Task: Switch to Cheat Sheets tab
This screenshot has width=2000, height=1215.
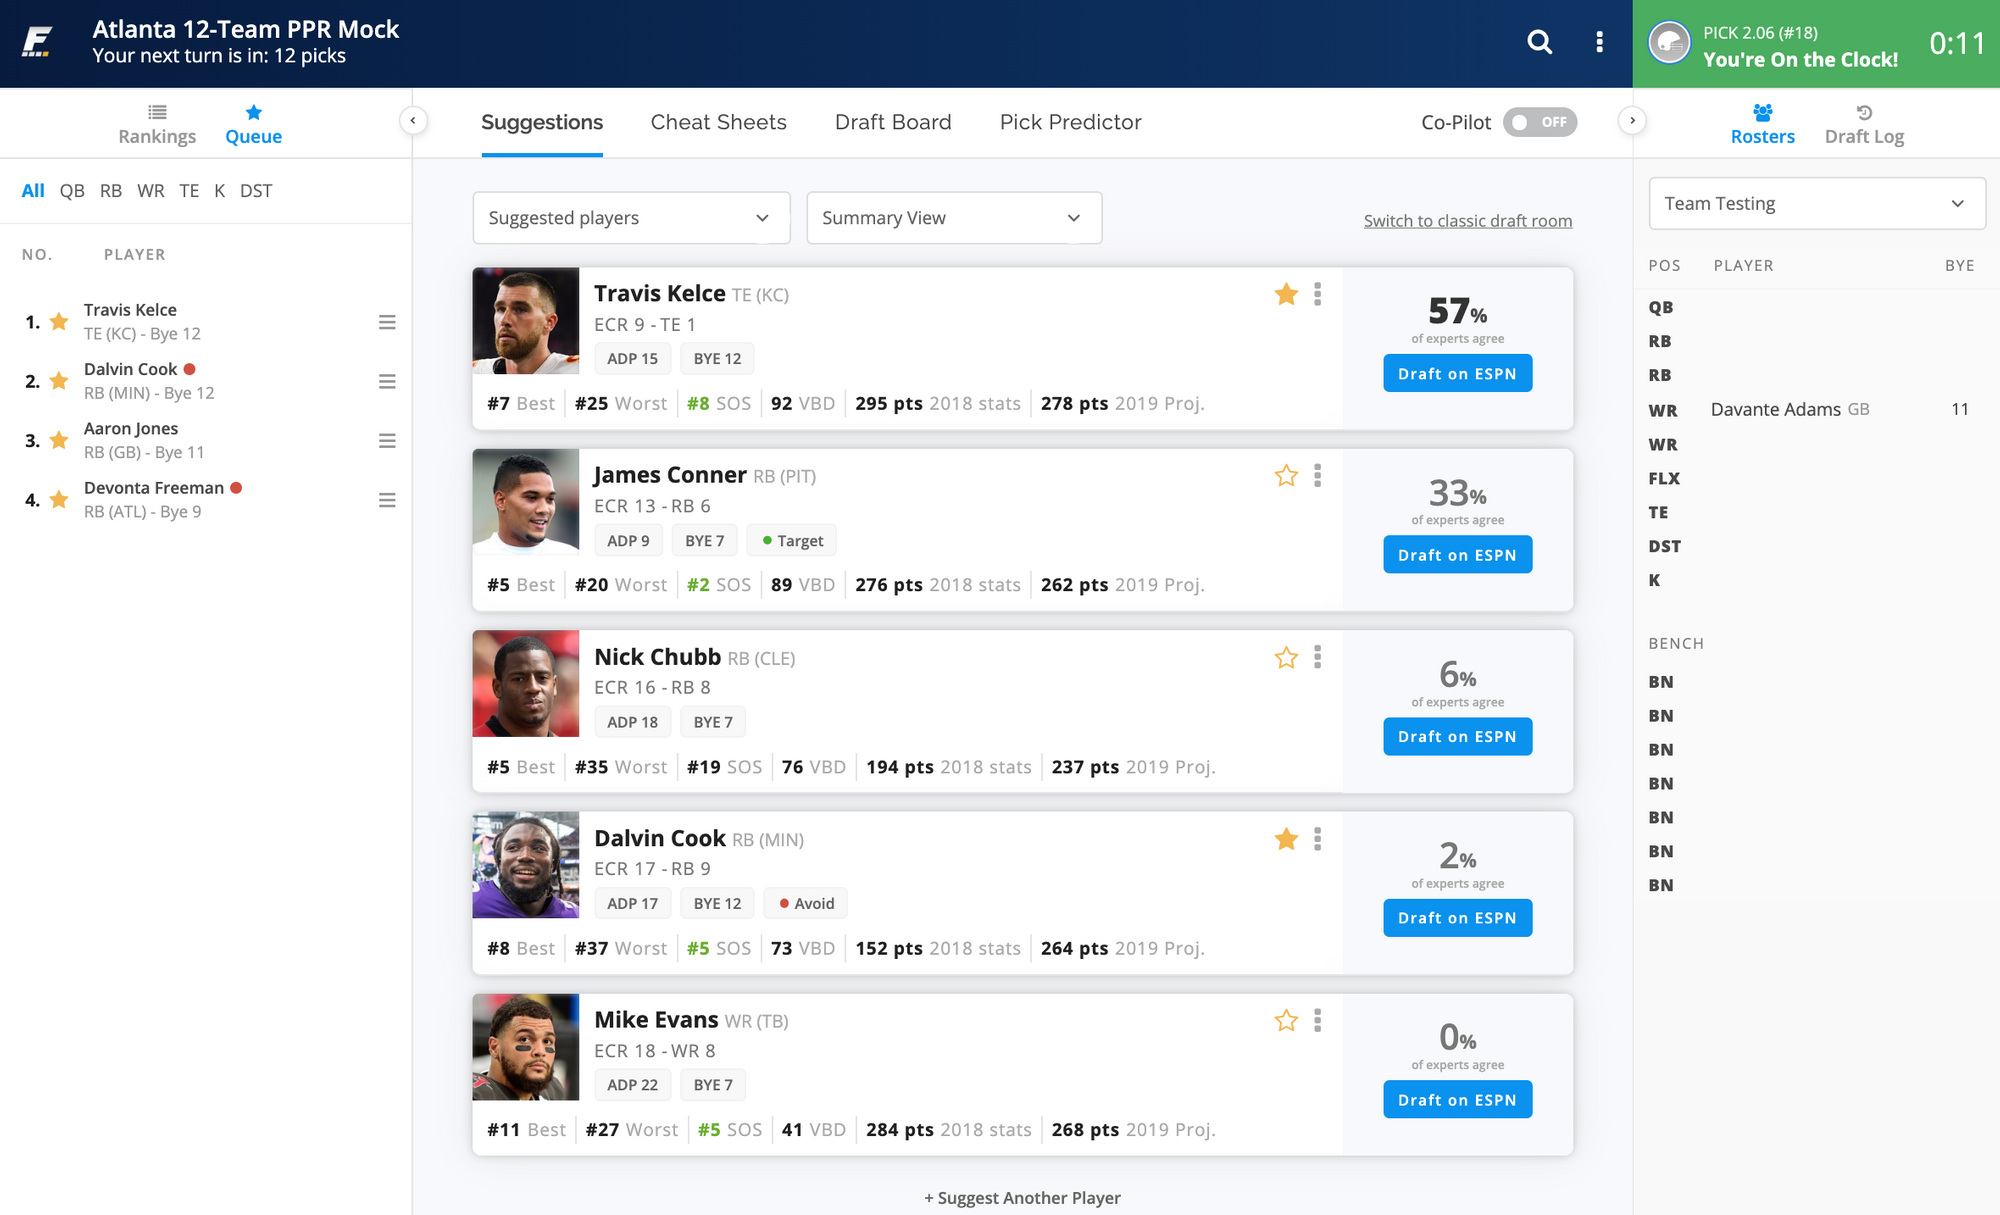Action: pos(718,122)
